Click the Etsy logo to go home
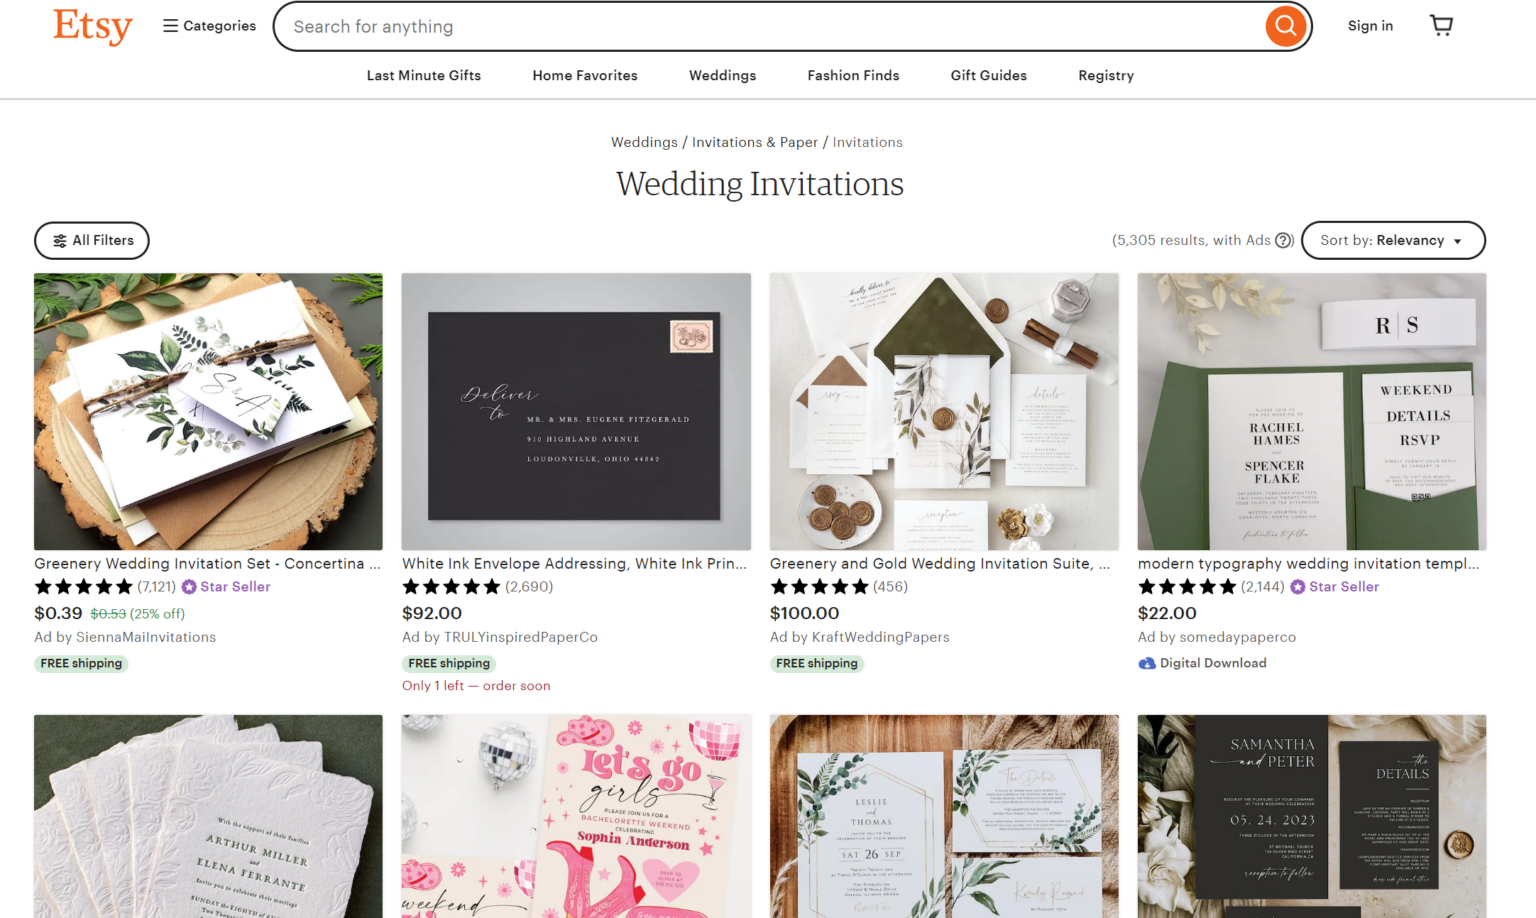1536x918 pixels. click(x=92, y=27)
